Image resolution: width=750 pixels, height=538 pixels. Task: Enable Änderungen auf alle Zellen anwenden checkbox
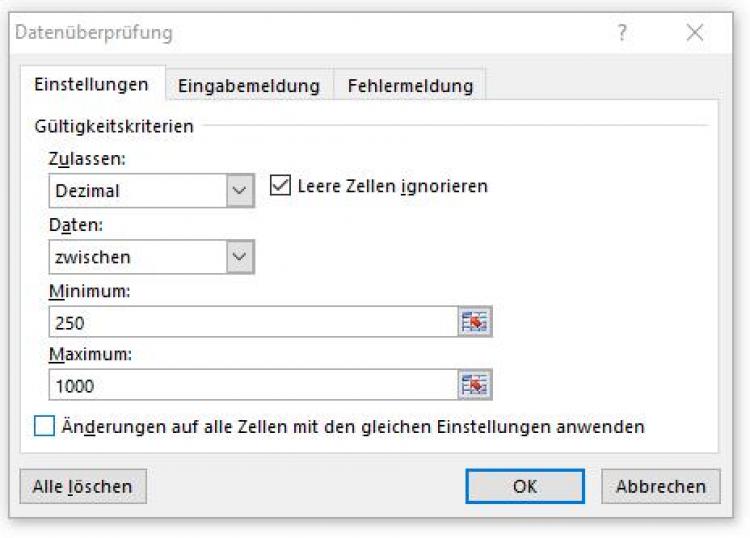(x=45, y=427)
